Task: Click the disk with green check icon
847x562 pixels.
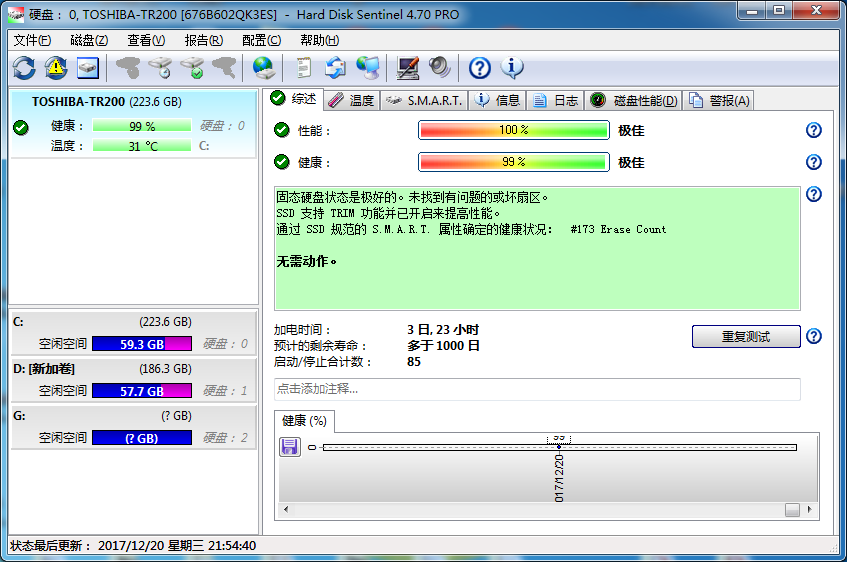Action: click(192, 68)
